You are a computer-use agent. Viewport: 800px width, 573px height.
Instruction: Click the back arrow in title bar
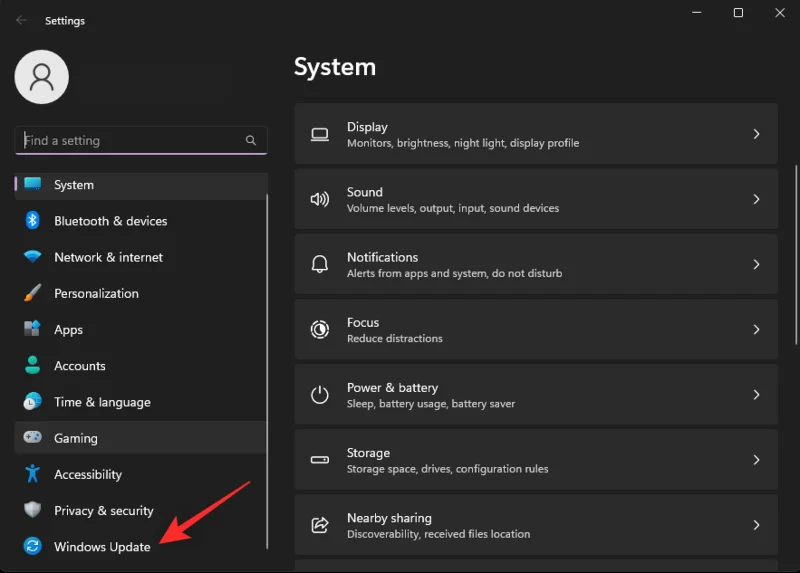[x=21, y=20]
